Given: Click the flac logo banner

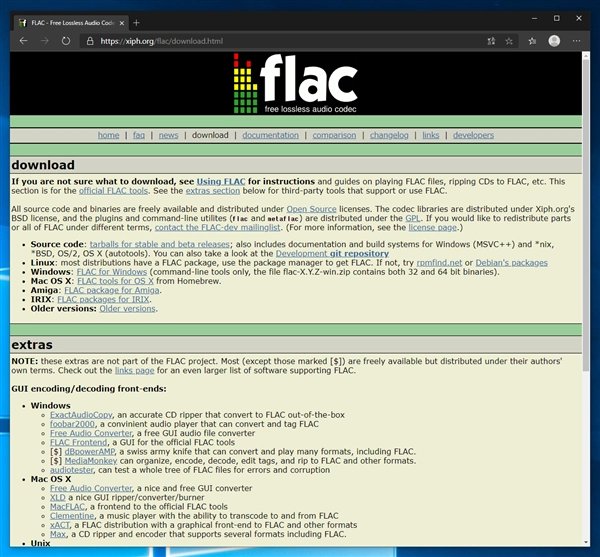Looking at the screenshot, I should point(295,83).
